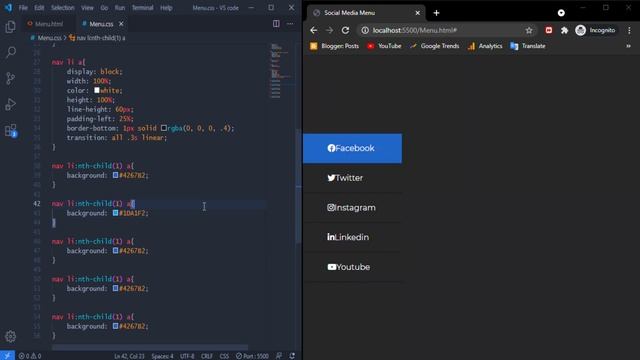The width and height of the screenshot is (640, 360).
Task: Open the File menu
Action: point(23,8)
